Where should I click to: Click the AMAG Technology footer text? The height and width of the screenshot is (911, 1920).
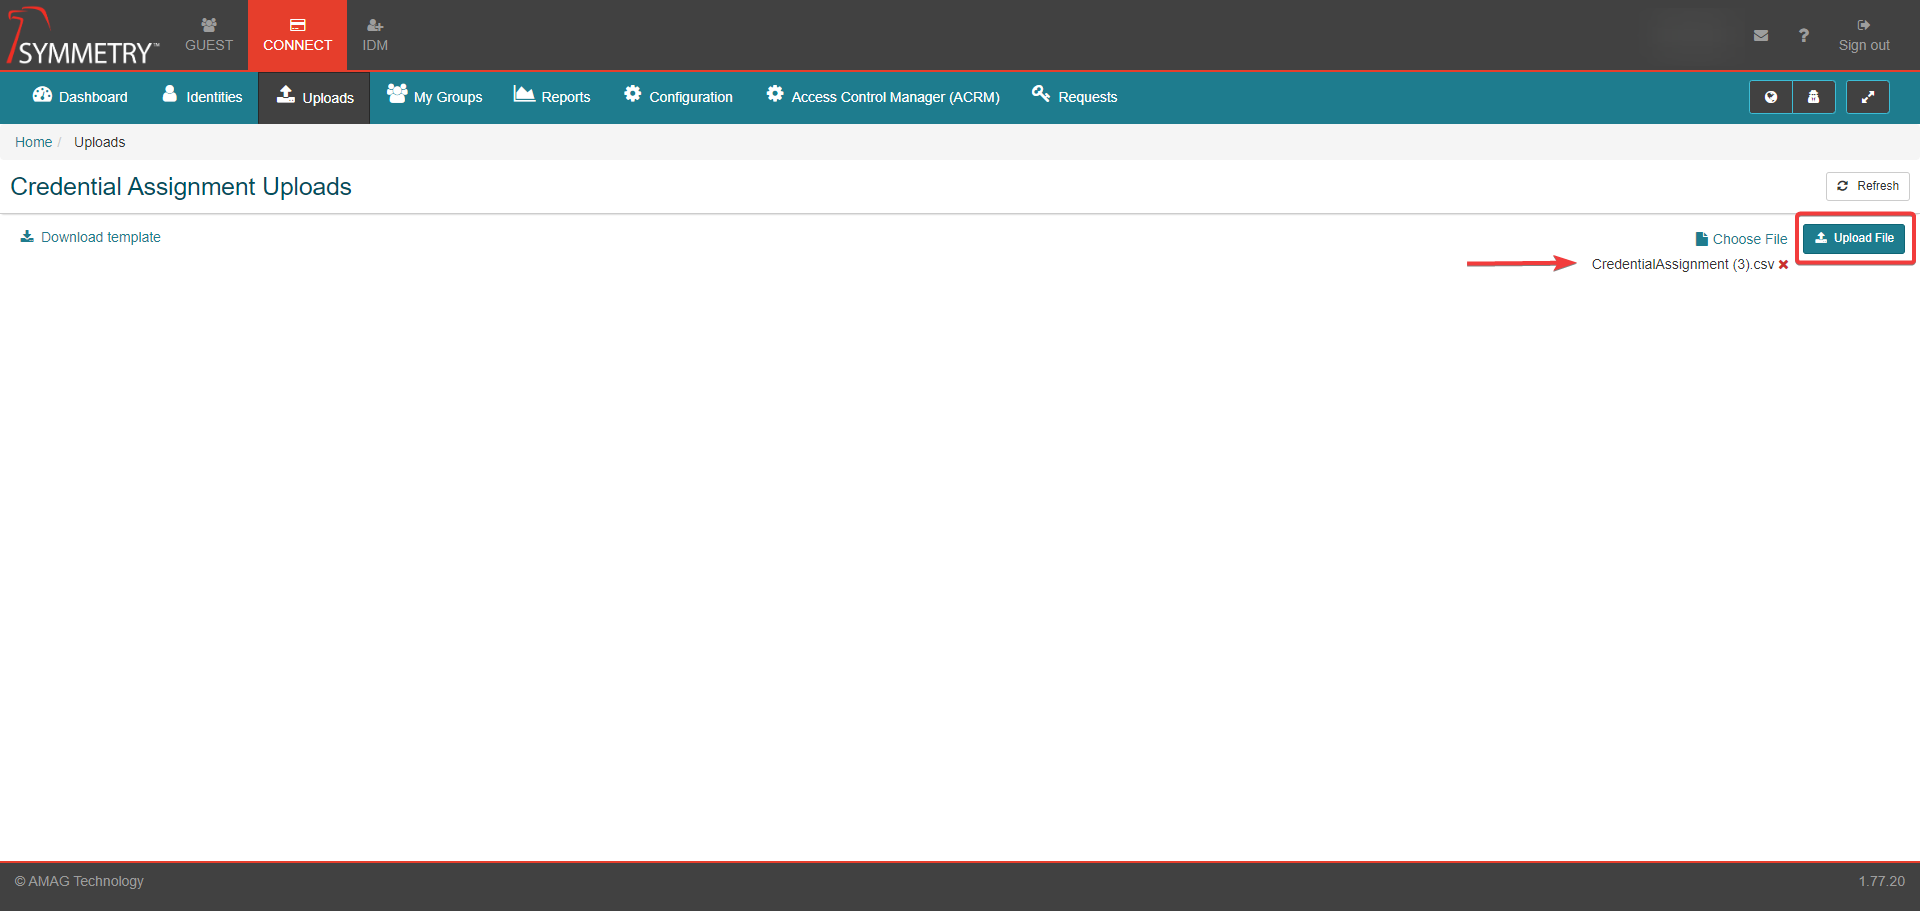point(79,881)
